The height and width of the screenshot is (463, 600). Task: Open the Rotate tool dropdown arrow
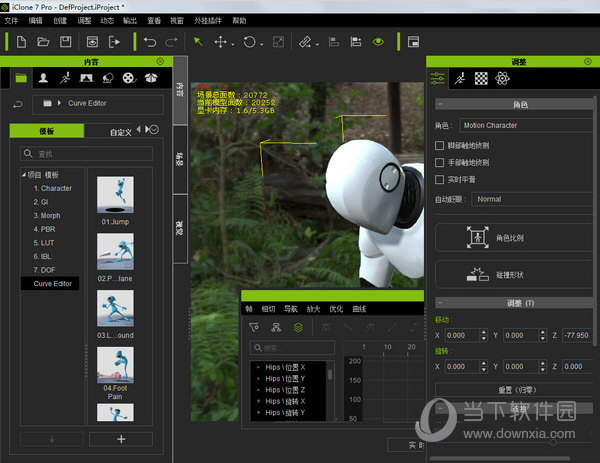click(x=262, y=45)
